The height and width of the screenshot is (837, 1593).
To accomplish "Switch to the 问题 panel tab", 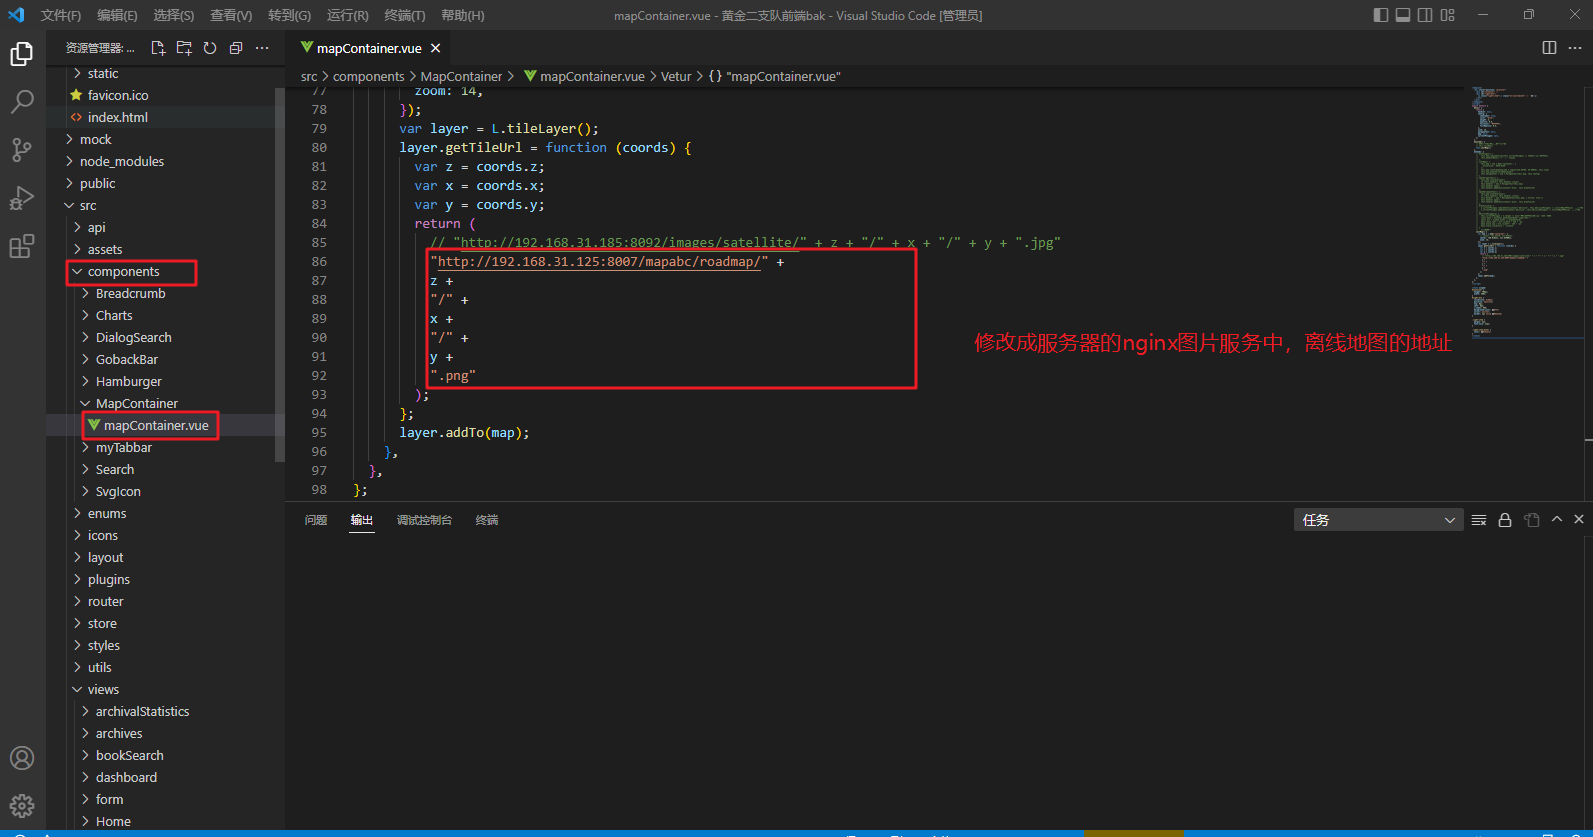I will click(x=316, y=520).
